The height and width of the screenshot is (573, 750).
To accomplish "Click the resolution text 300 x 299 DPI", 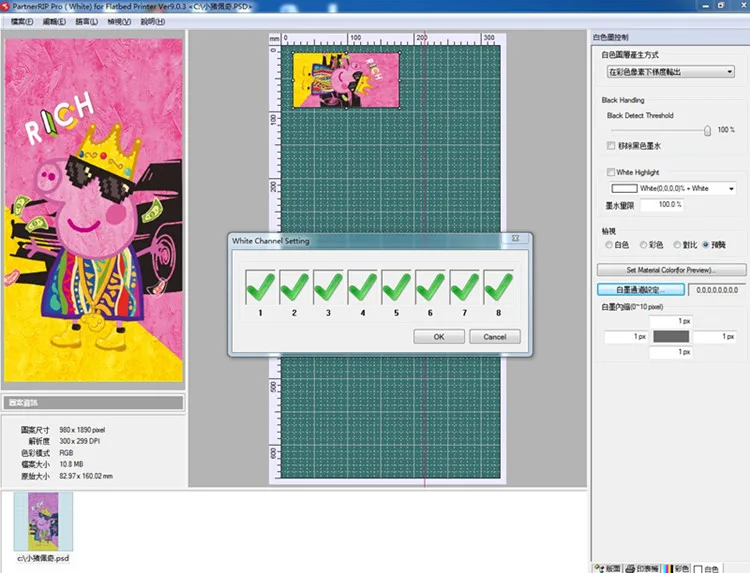I will click(x=79, y=441).
